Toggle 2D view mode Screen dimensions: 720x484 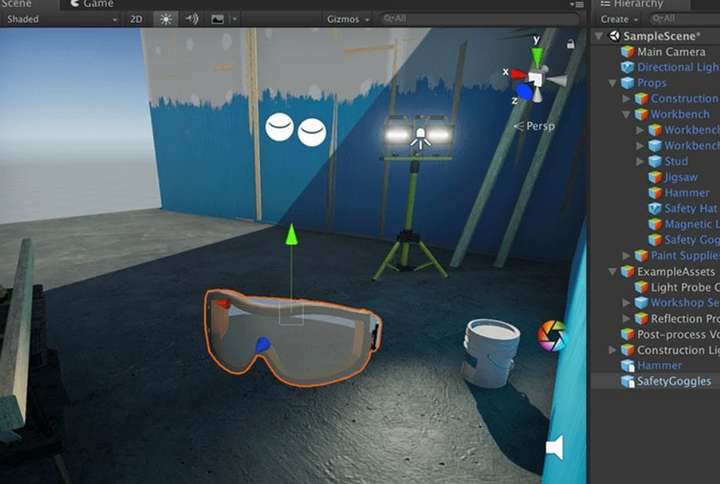(136, 19)
